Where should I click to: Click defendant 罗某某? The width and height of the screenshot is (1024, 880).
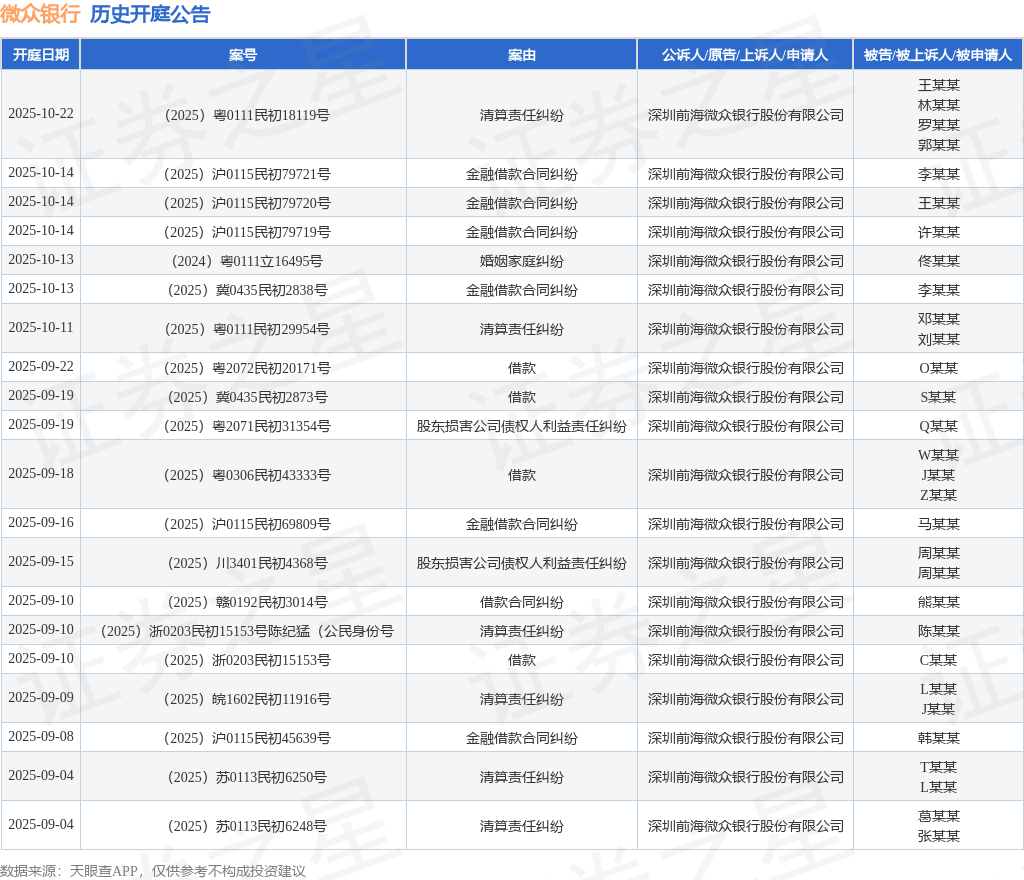(x=938, y=125)
